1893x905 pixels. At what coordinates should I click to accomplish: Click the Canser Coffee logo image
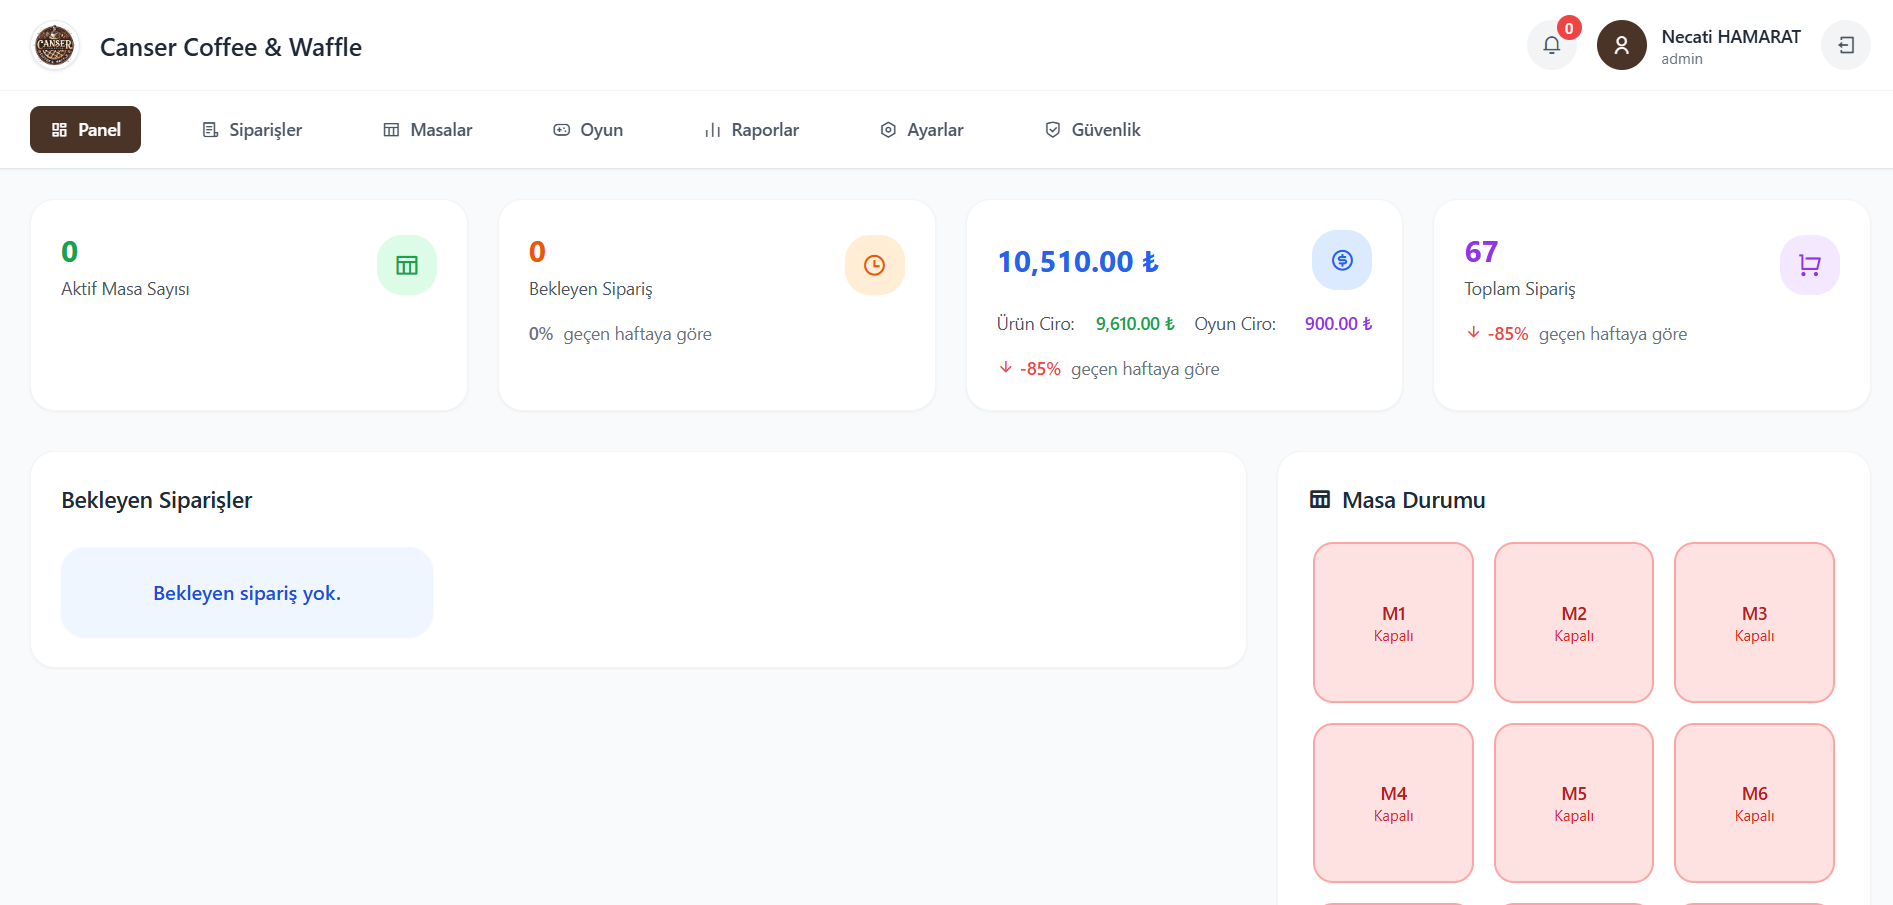click(x=55, y=45)
